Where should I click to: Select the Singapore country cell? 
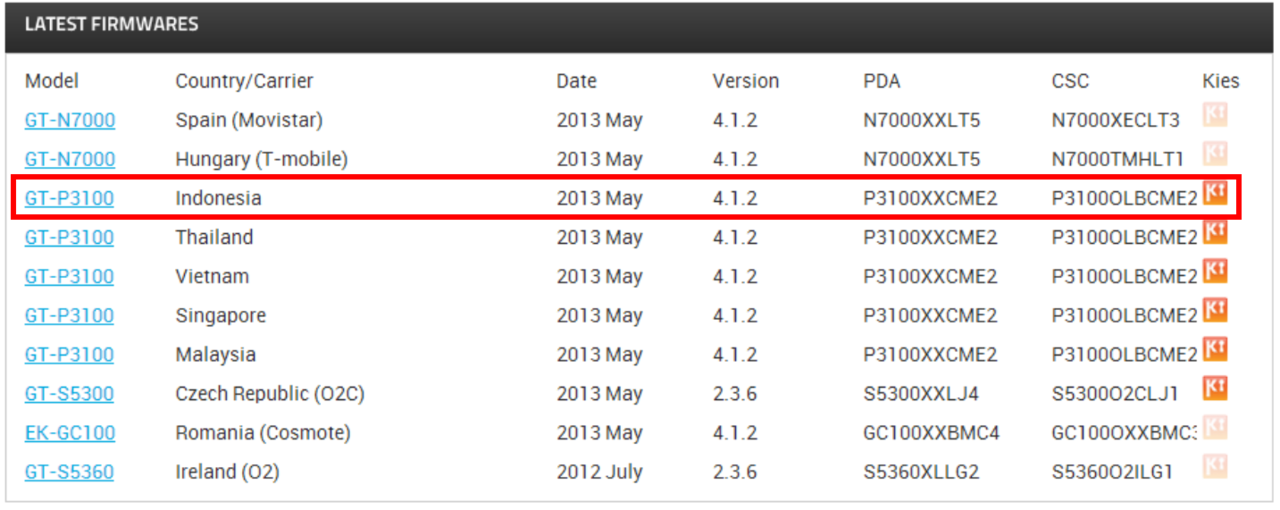click(x=221, y=315)
